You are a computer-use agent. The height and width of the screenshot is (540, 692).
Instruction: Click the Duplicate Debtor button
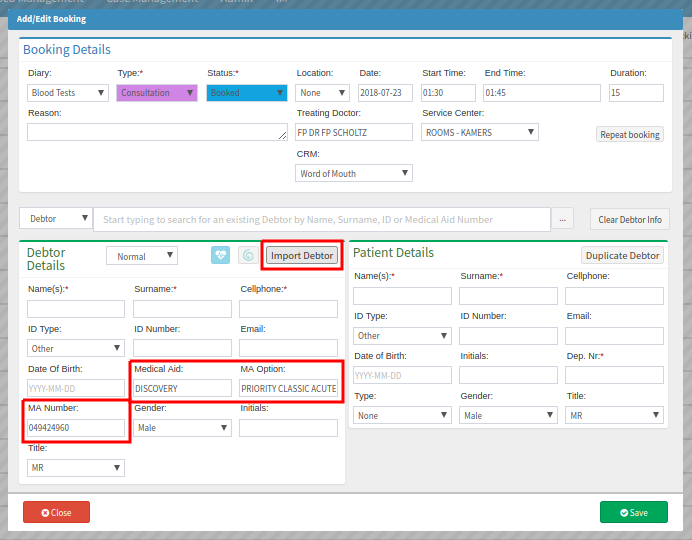coord(622,255)
